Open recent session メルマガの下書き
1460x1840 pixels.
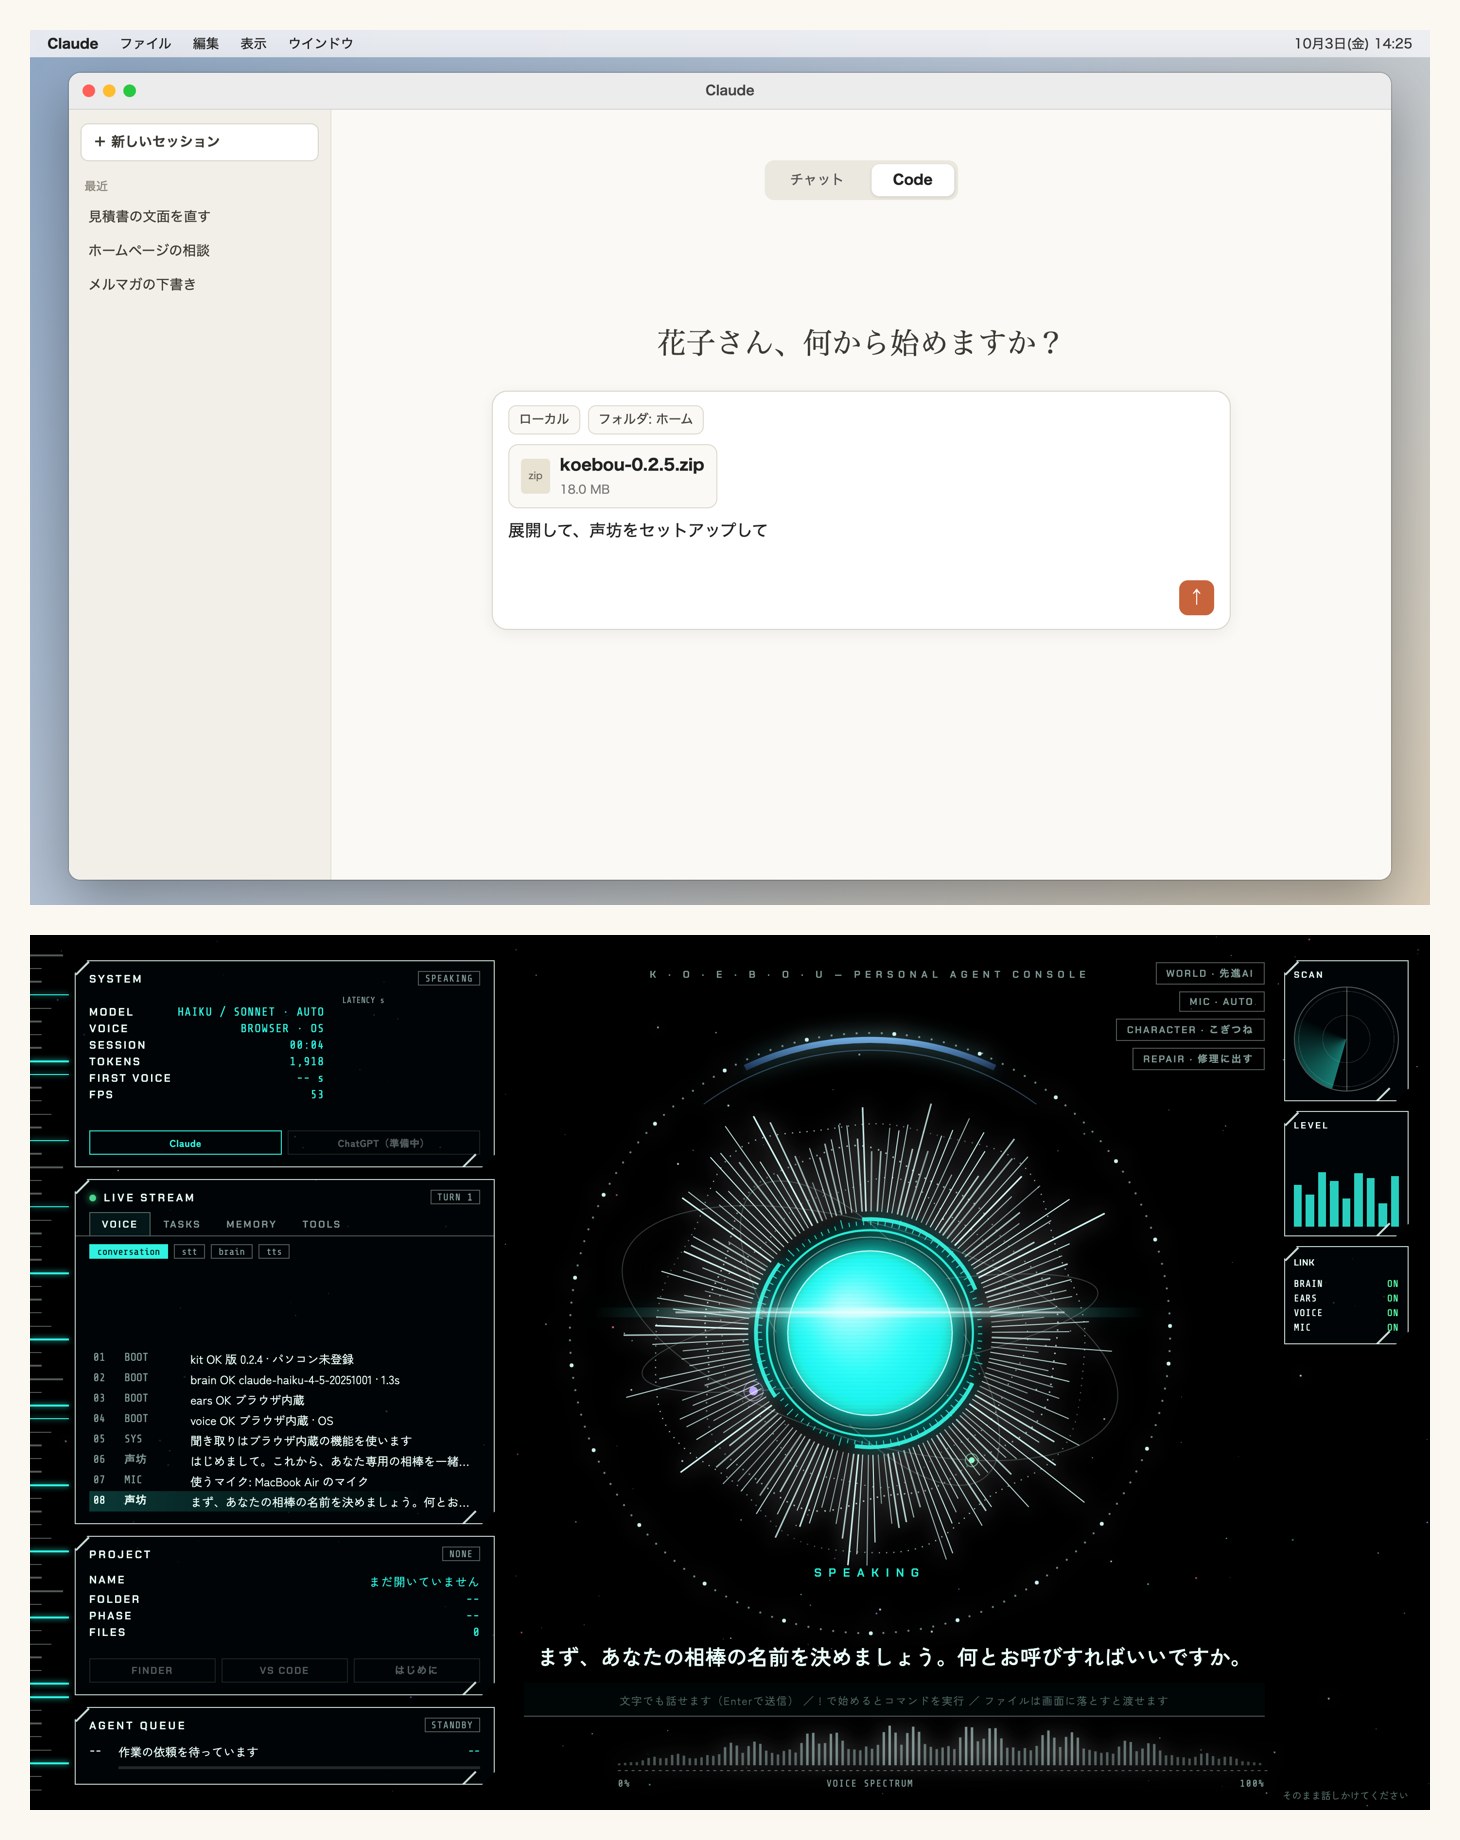pos(142,284)
